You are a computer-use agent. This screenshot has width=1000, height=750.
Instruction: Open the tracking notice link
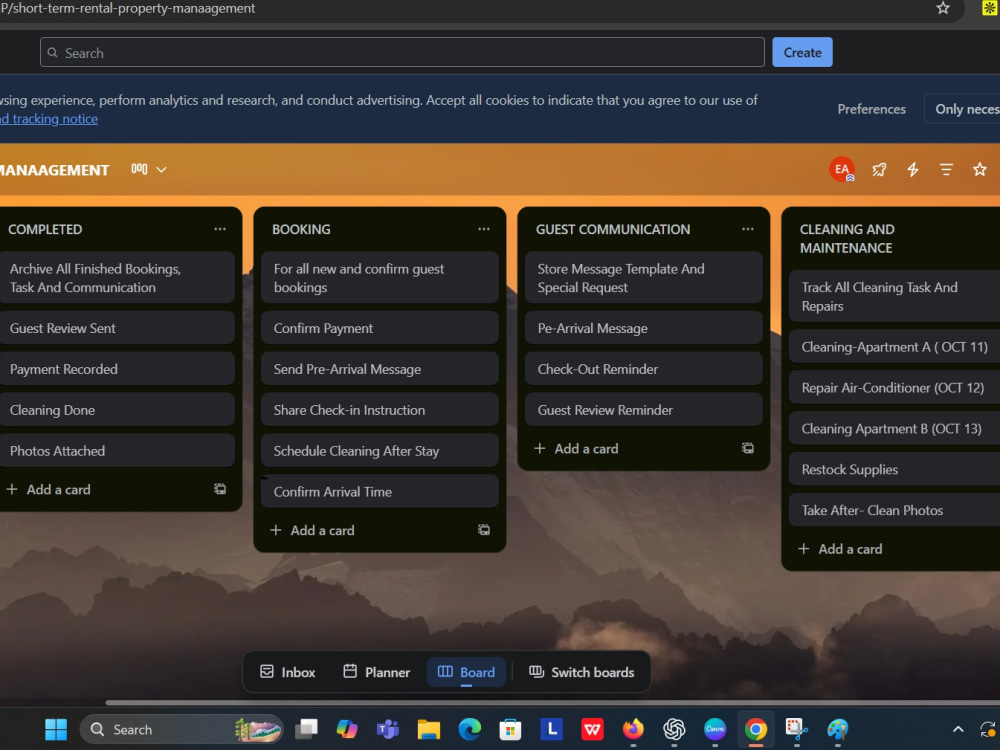point(49,119)
